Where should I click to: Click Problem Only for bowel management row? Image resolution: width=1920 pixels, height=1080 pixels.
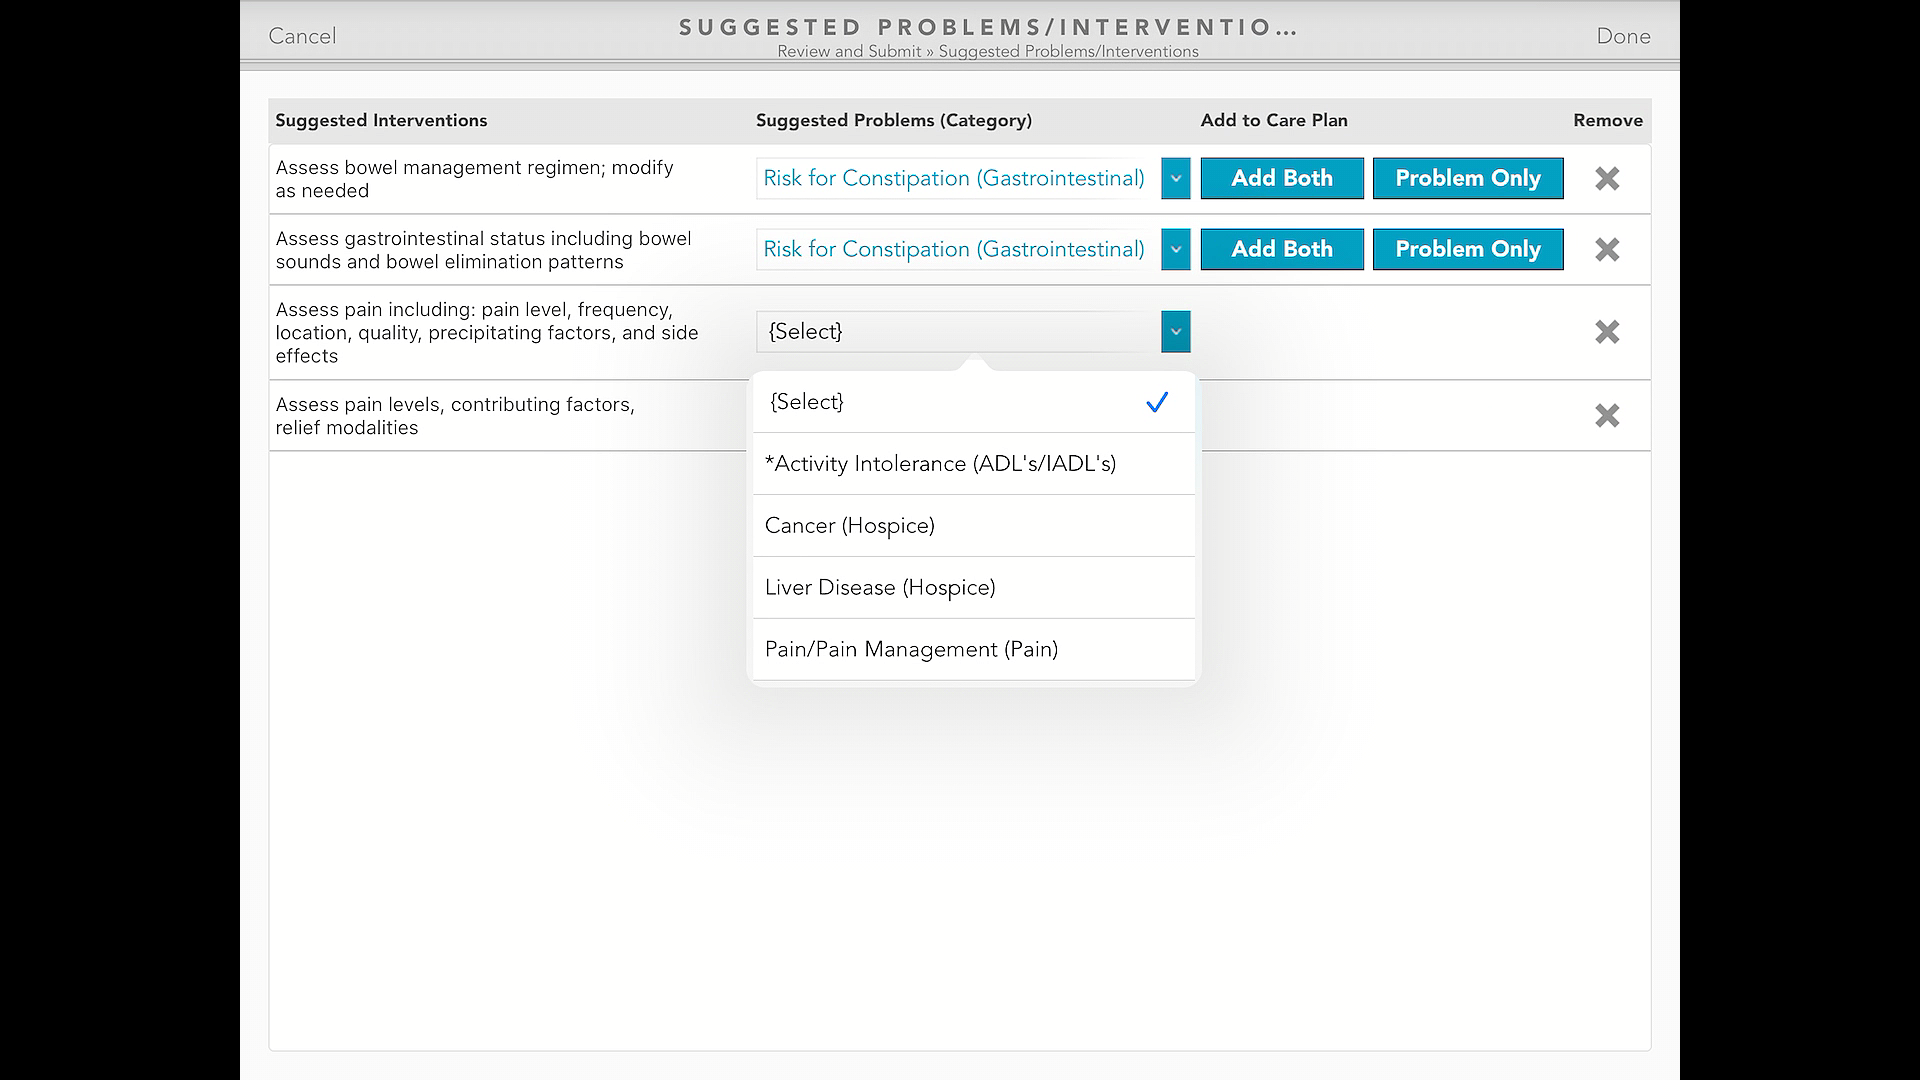pyautogui.click(x=1467, y=179)
